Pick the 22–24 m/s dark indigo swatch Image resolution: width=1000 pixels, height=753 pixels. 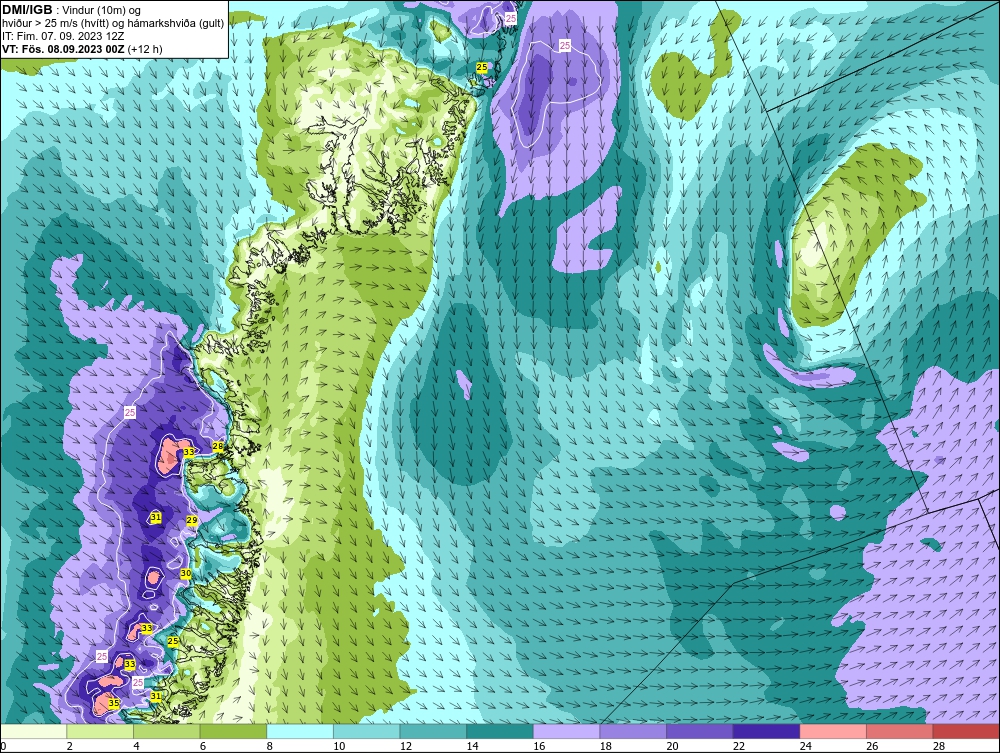[x=766, y=731]
